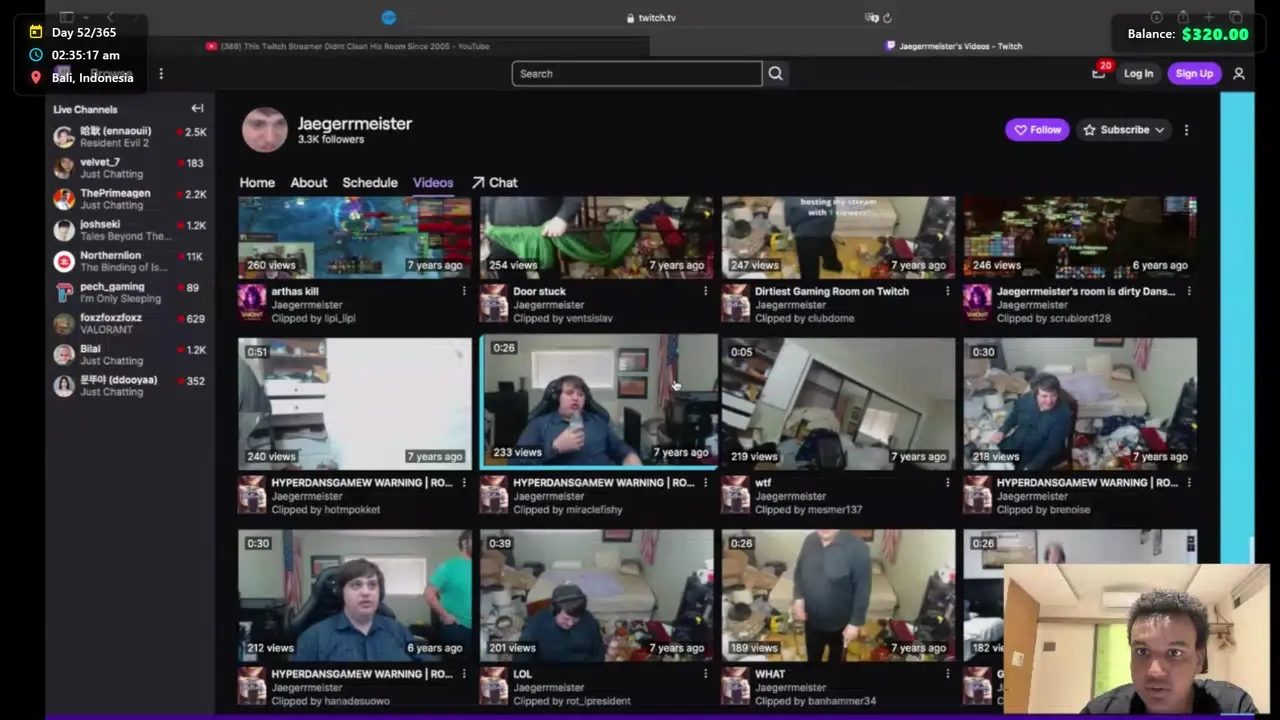The image size is (1280, 720).
Task: Open Safari sidebar dropdown arrow
Action: pyautogui.click(x=86, y=17)
